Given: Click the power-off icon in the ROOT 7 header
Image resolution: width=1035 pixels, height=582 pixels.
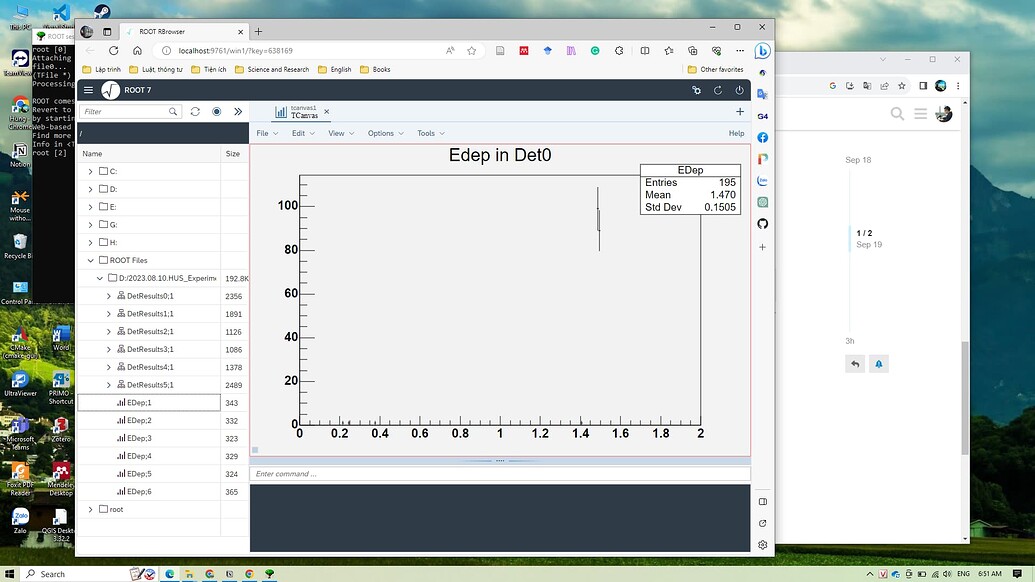Looking at the screenshot, I should pyautogui.click(x=740, y=90).
